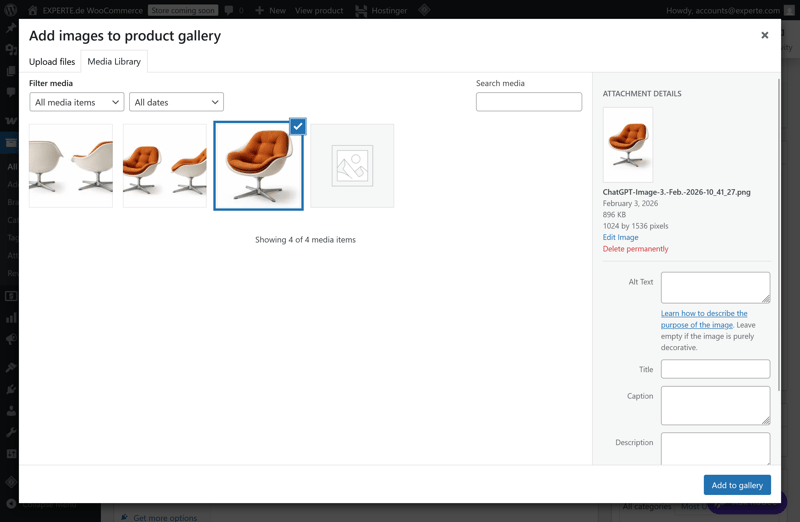The width and height of the screenshot is (800, 522).
Task: Select the Media Library tab
Action: [114, 62]
